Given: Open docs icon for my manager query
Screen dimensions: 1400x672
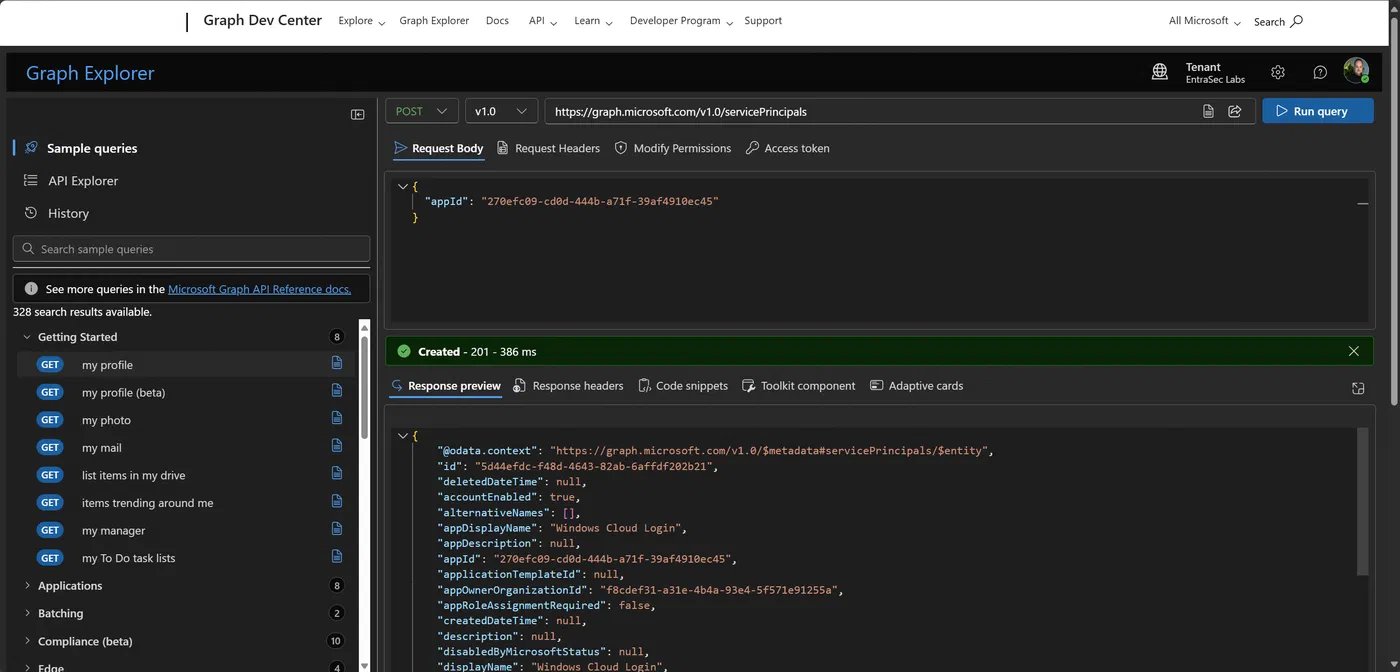Looking at the screenshot, I should (337, 529).
